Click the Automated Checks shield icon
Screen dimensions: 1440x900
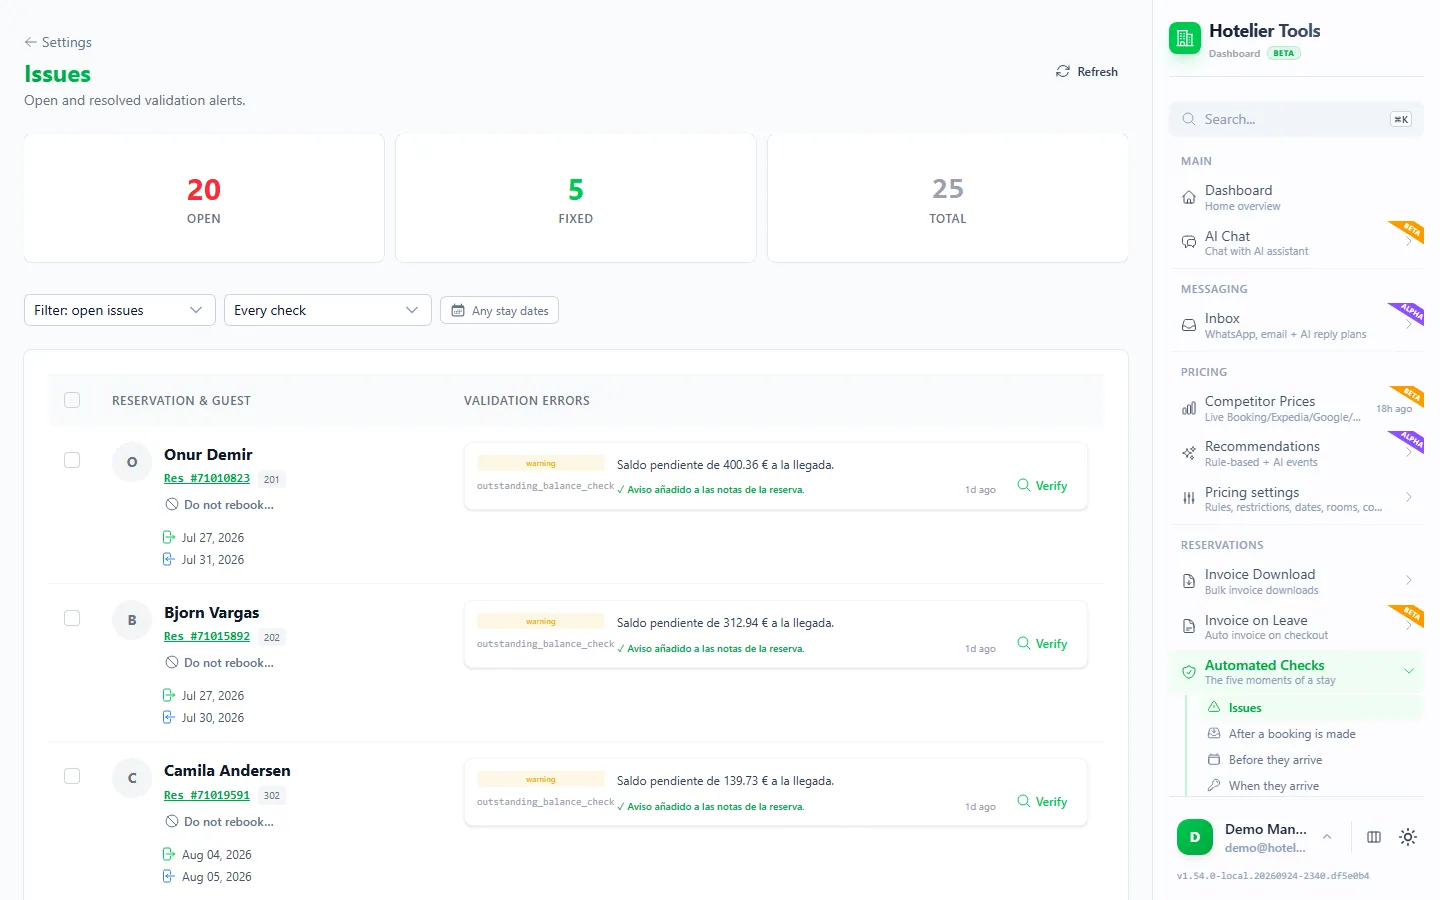[x=1189, y=672]
